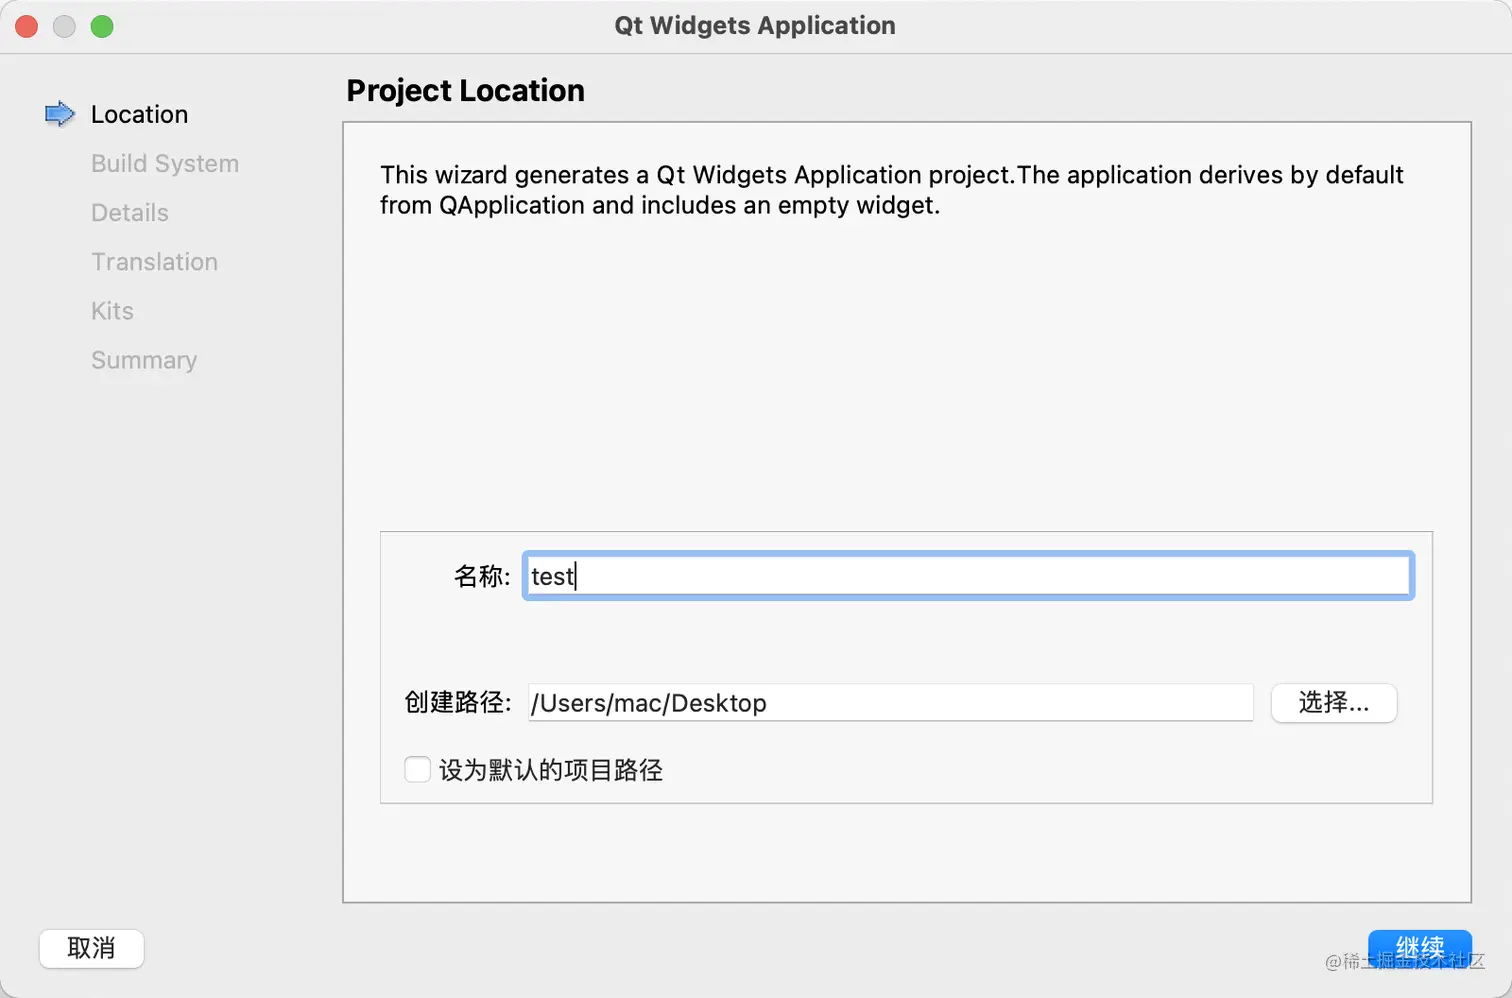Click the blue arrow icon beside Location
Viewport: 1512px width, 998px height.
[x=60, y=114]
